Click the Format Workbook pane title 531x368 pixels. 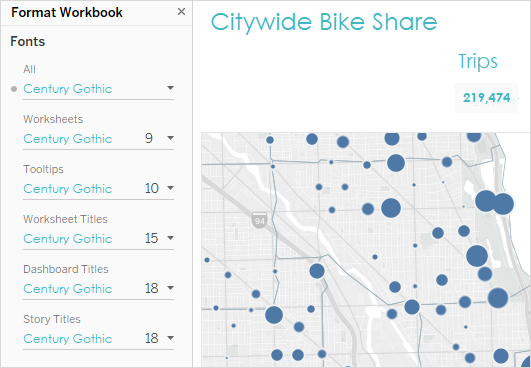click(x=67, y=13)
